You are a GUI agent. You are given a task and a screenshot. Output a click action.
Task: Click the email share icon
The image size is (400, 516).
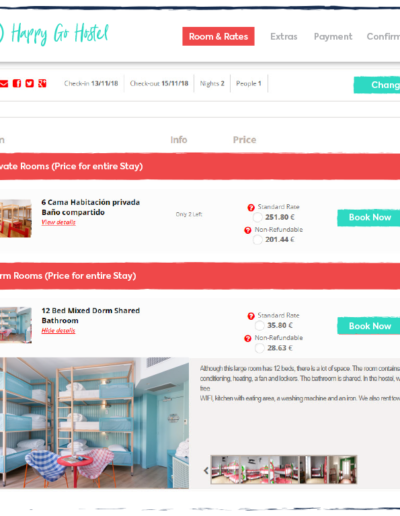pyautogui.click(x=3, y=83)
